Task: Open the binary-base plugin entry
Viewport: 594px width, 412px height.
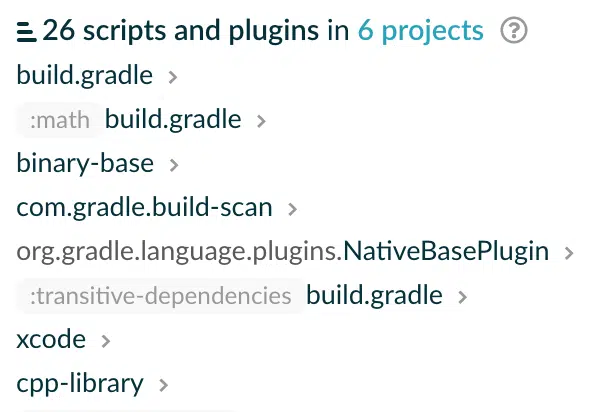Action: click(x=85, y=163)
